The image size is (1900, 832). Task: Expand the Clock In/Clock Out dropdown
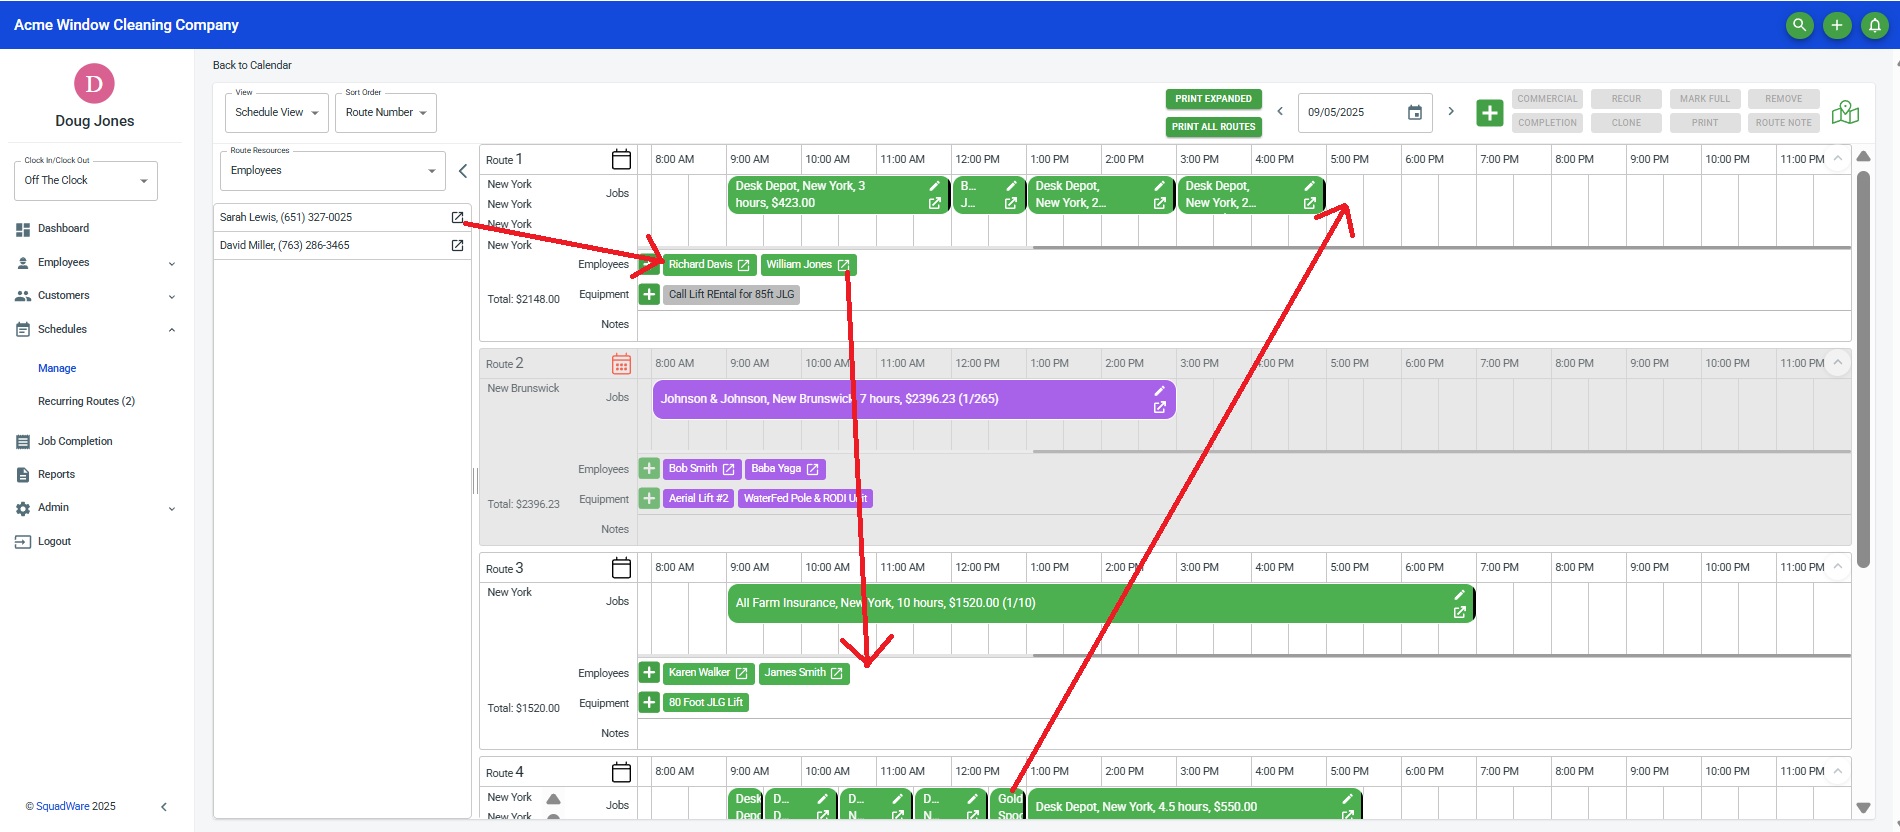85,181
